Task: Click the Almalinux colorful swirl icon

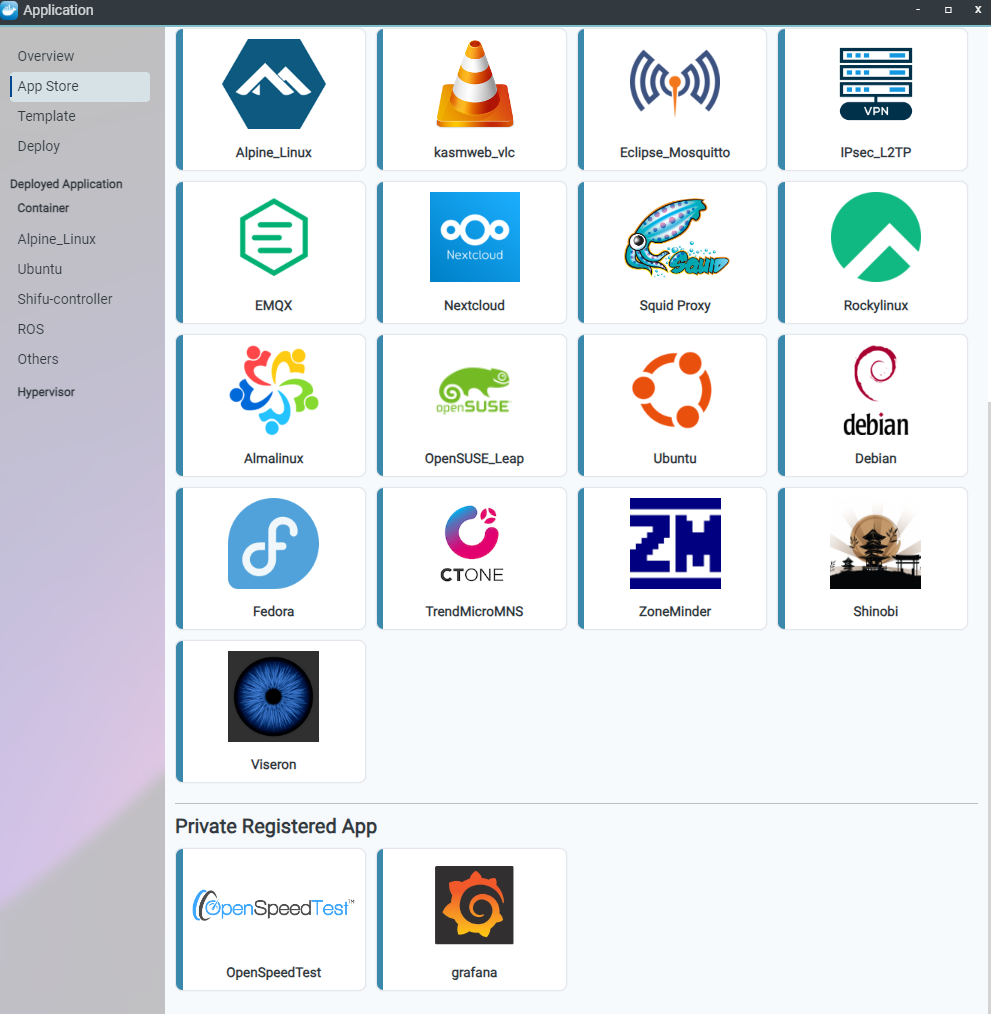Action: pyautogui.click(x=274, y=390)
